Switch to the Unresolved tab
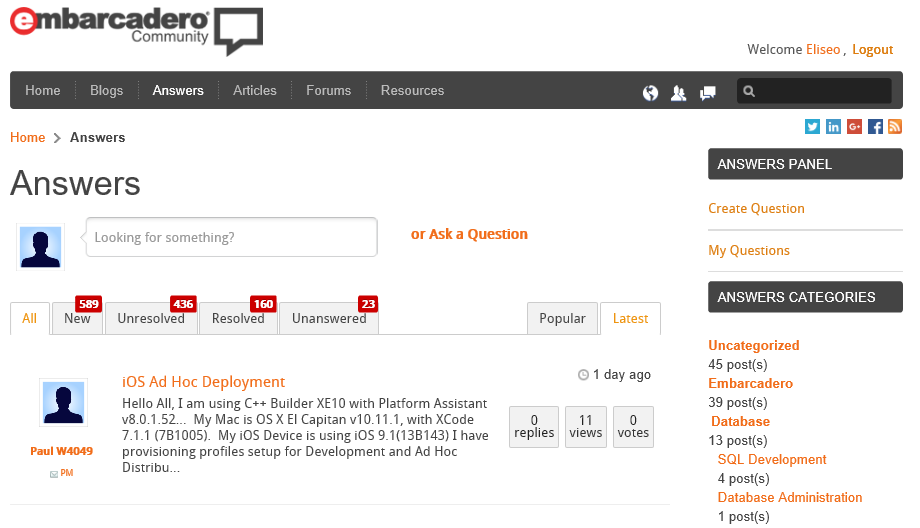920x528 pixels. (151, 319)
